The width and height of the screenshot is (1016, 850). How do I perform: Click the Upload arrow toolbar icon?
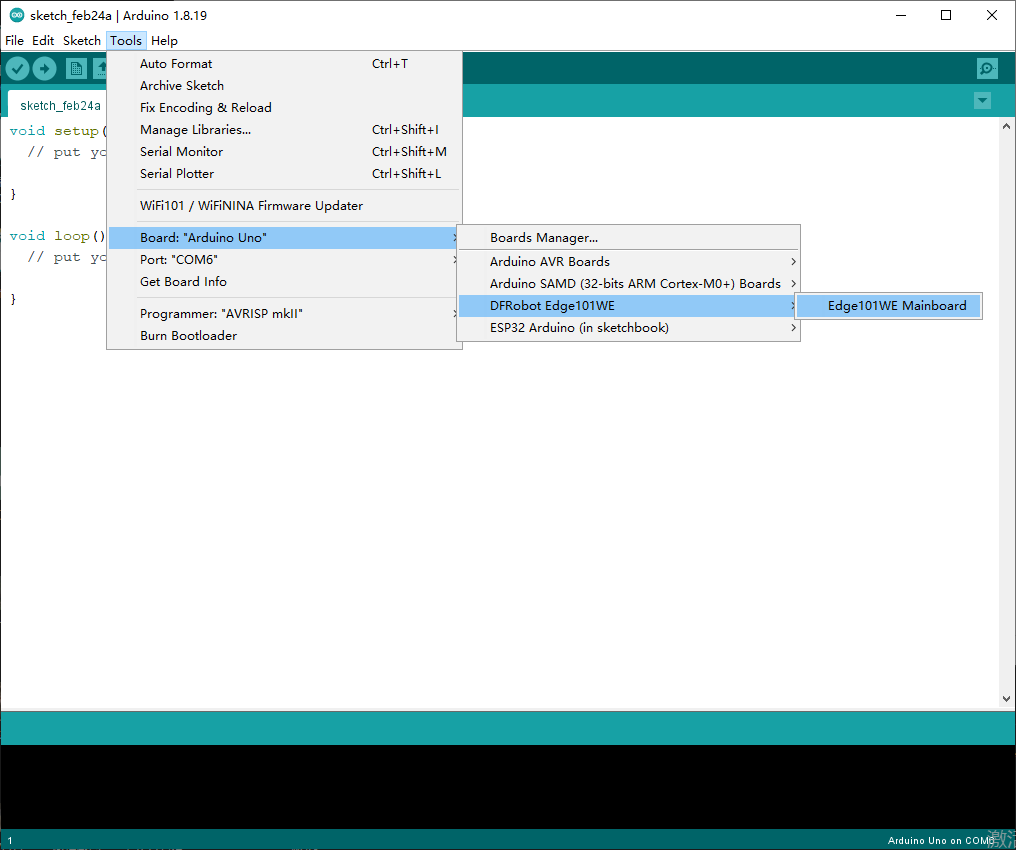pyautogui.click(x=45, y=69)
